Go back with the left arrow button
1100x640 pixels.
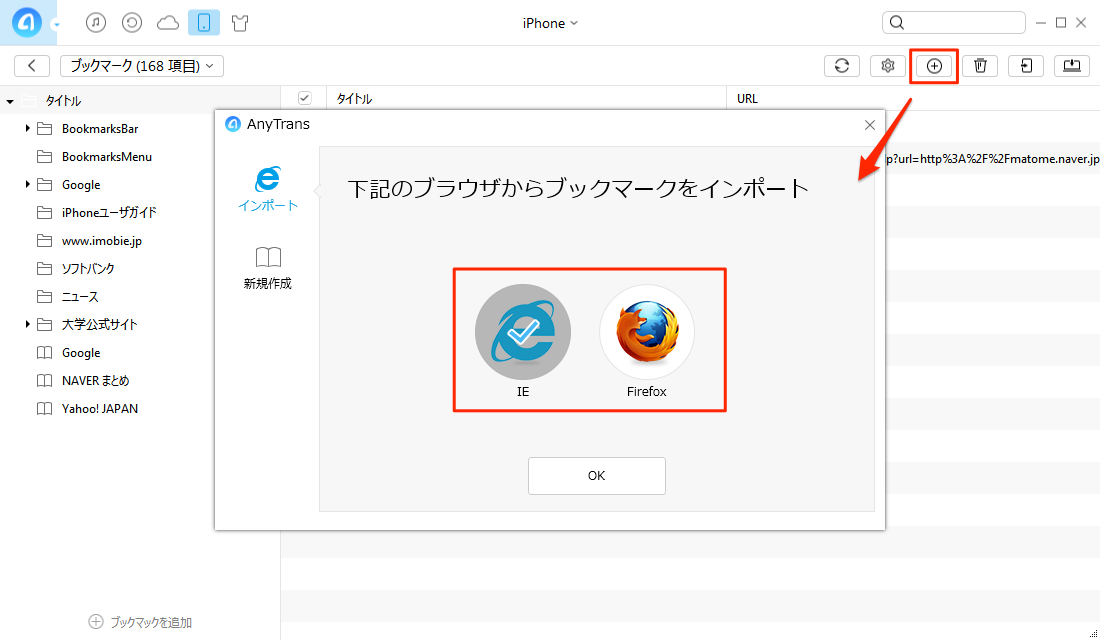pyautogui.click(x=32, y=66)
